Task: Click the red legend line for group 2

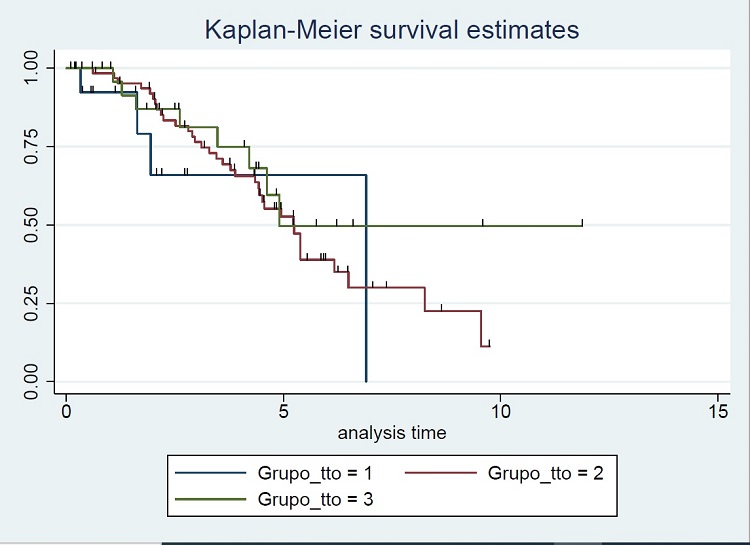Action: click(442, 473)
